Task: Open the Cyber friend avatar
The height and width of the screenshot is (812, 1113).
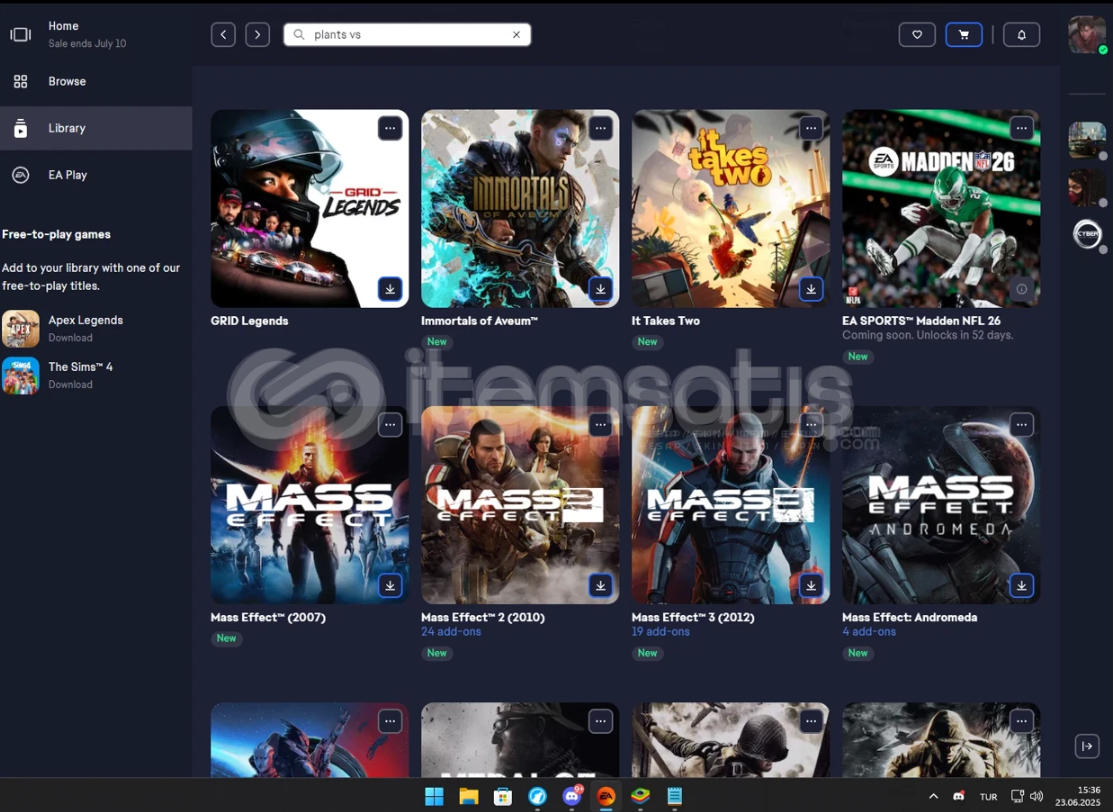Action: pyautogui.click(x=1087, y=234)
